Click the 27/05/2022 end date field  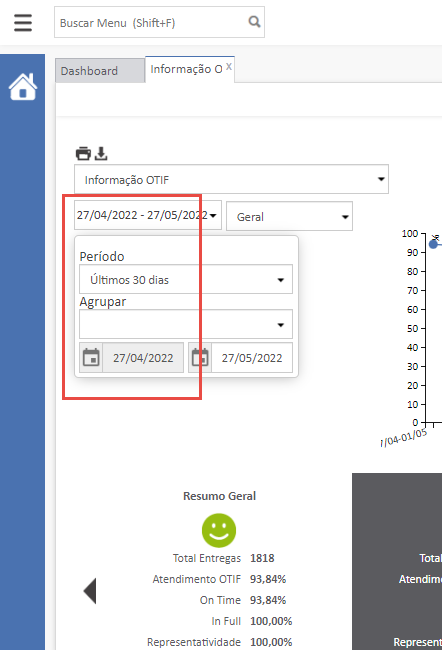(x=252, y=358)
